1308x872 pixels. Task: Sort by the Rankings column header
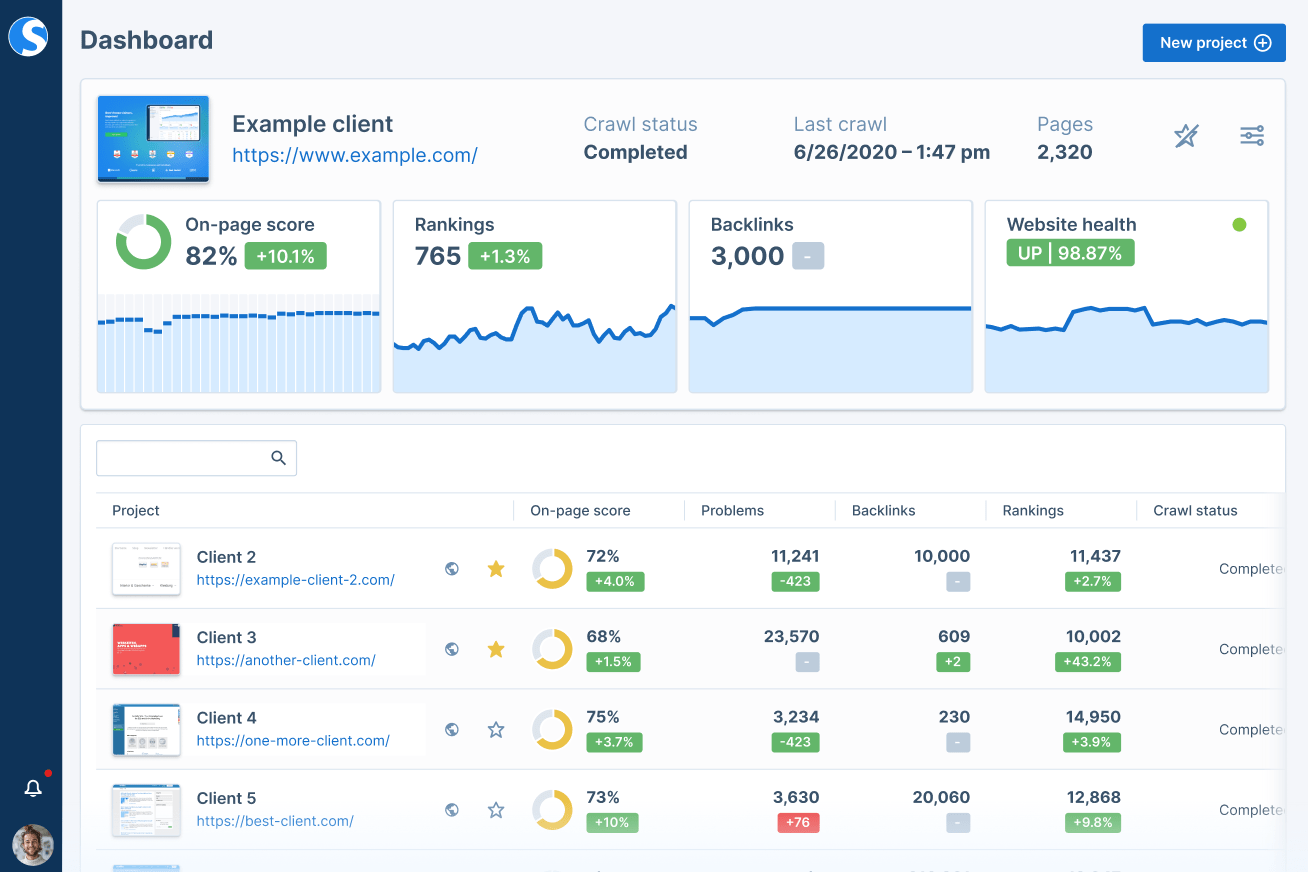click(1032, 510)
